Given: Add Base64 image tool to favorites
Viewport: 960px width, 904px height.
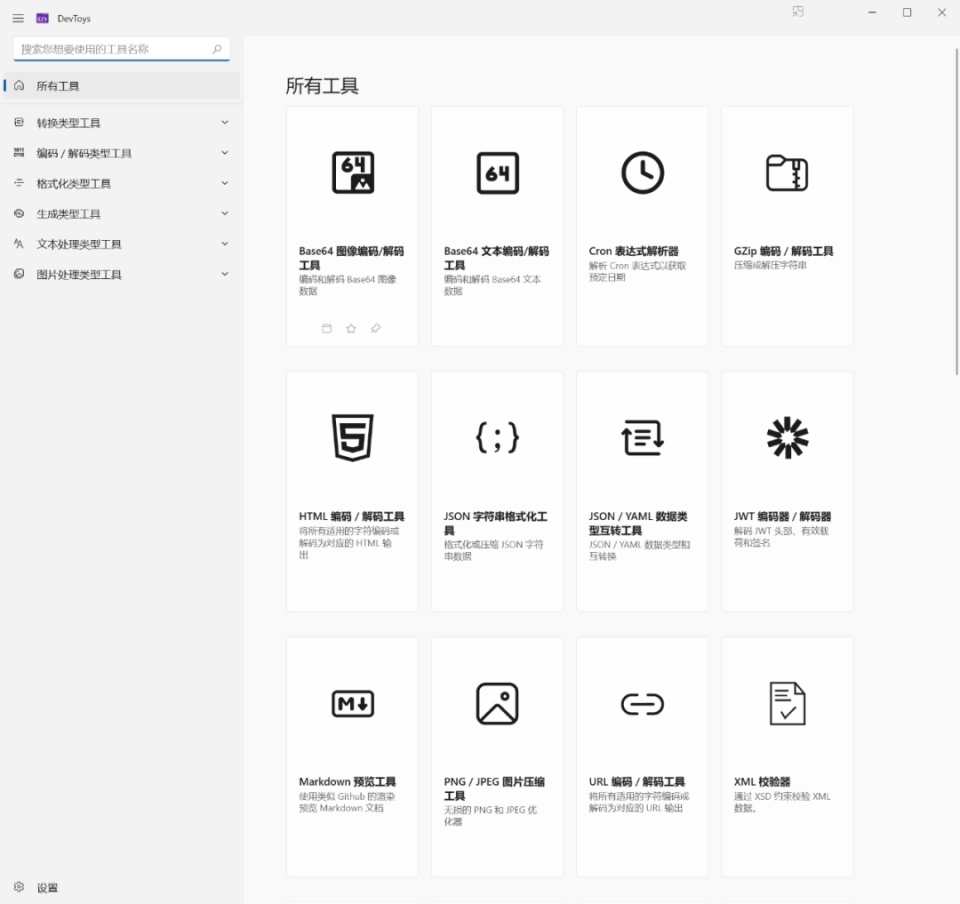Looking at the screenshot, I should (351, 329).
